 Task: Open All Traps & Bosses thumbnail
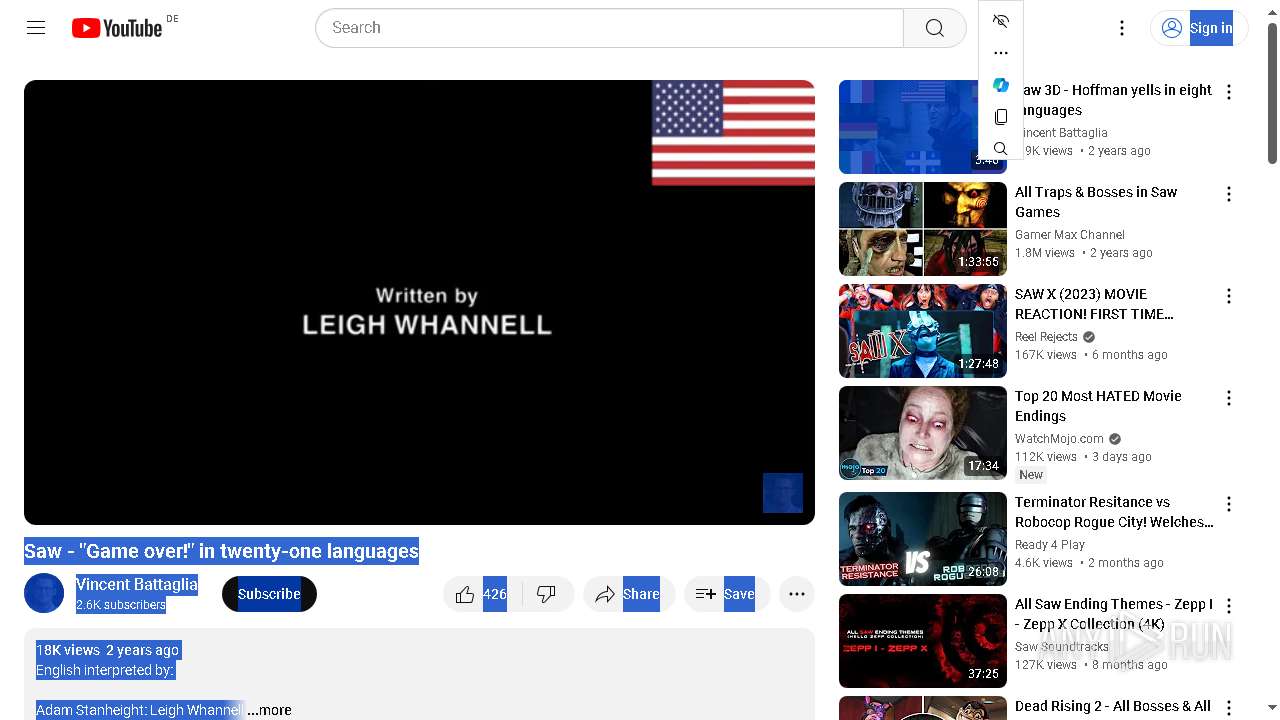(x=923, y=229)
